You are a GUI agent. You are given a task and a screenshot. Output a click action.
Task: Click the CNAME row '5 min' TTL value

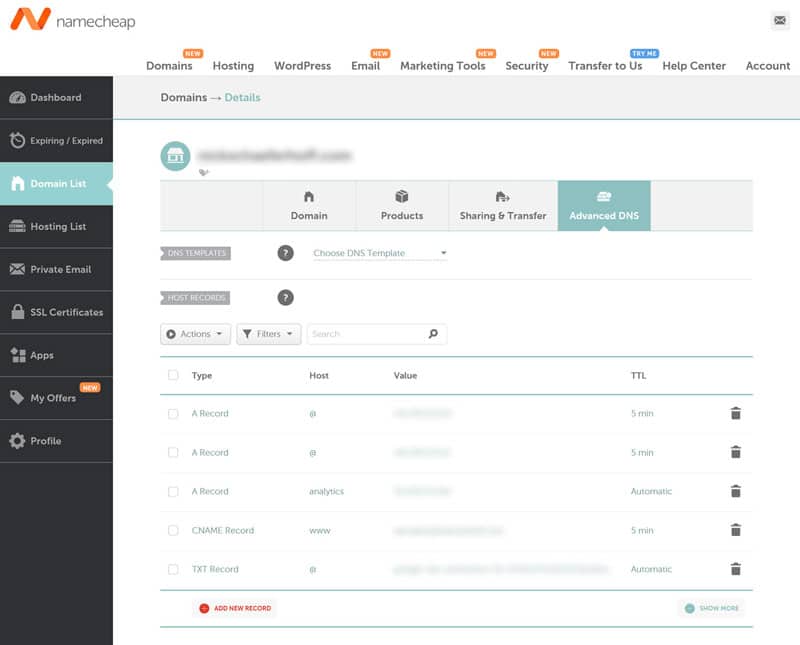(642, 530)
